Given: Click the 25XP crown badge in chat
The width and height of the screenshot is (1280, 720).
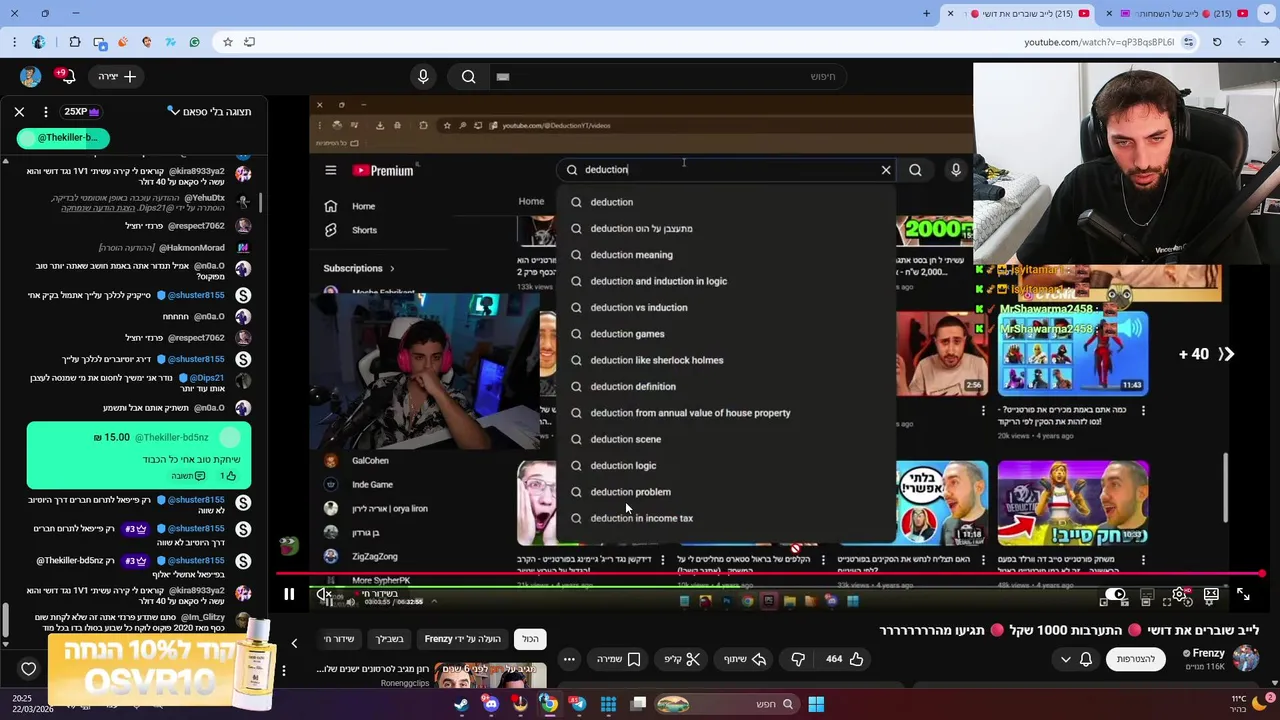Looking at the screenshot, I should tap(81, 112).
